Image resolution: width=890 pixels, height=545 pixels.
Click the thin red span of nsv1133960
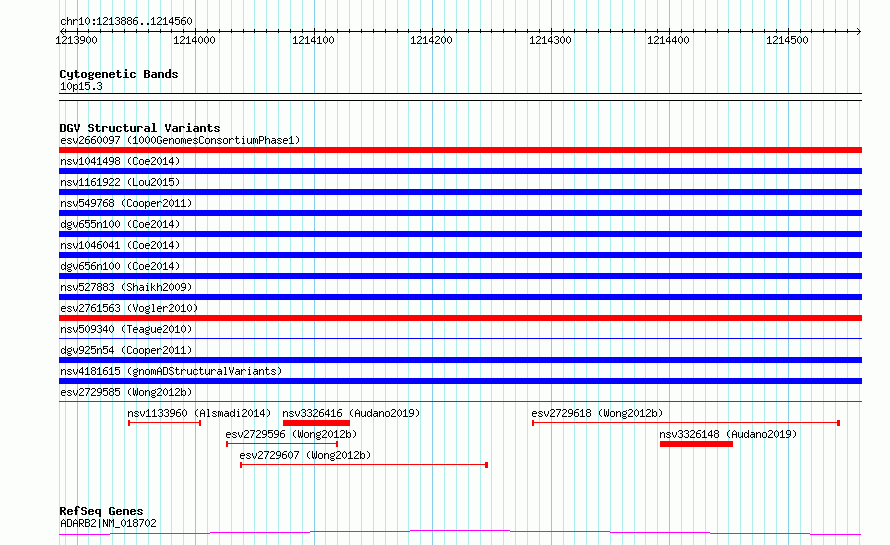coord(165,423)
